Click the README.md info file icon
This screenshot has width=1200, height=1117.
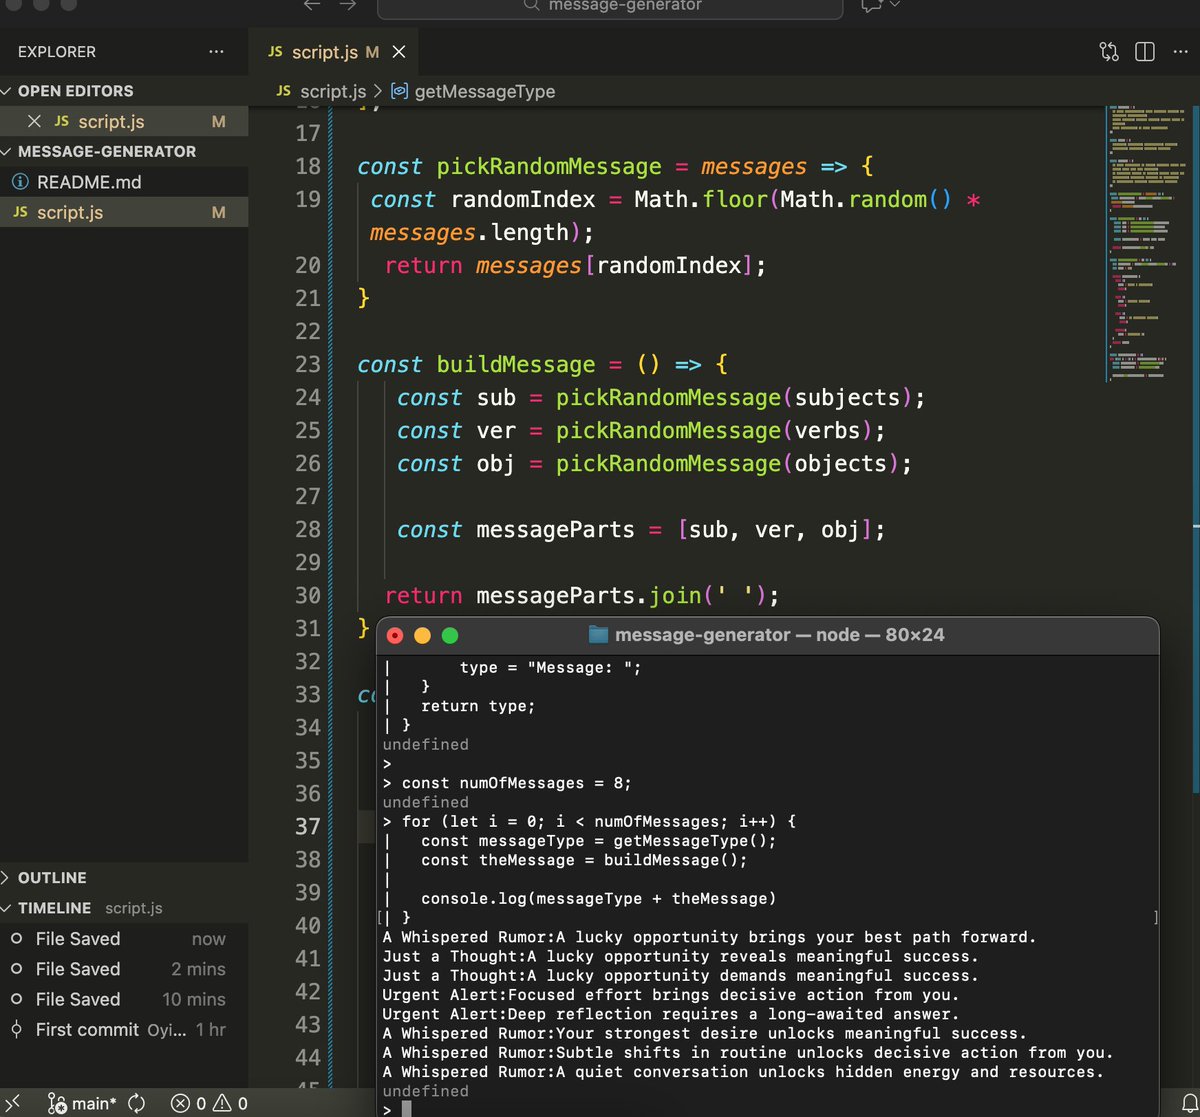pos(20,182)
